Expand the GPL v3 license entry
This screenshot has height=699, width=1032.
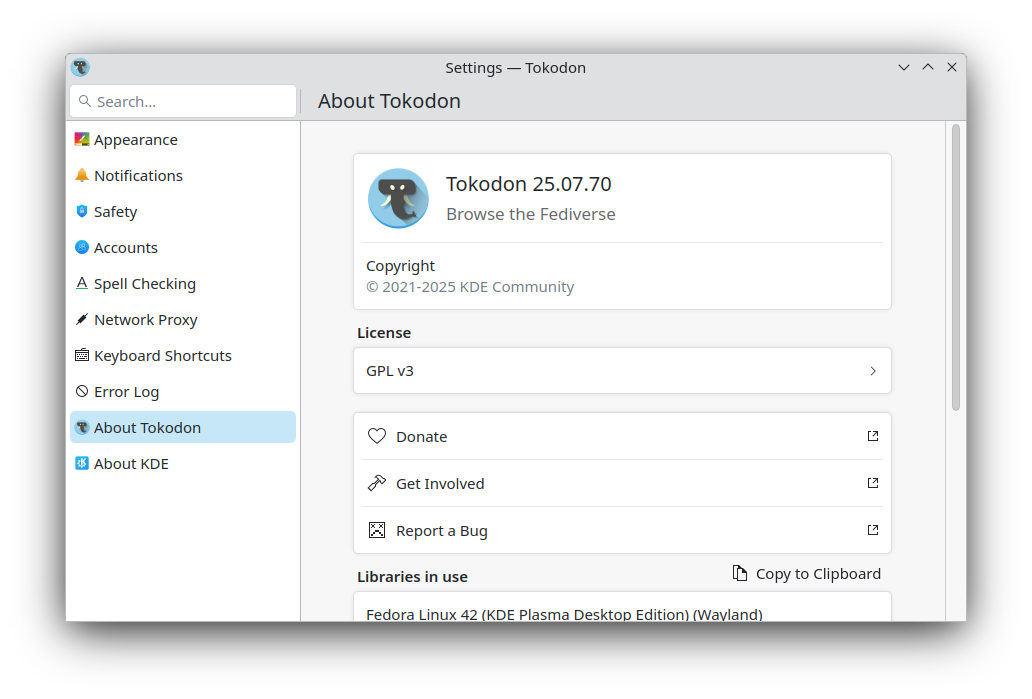(623, 371)
